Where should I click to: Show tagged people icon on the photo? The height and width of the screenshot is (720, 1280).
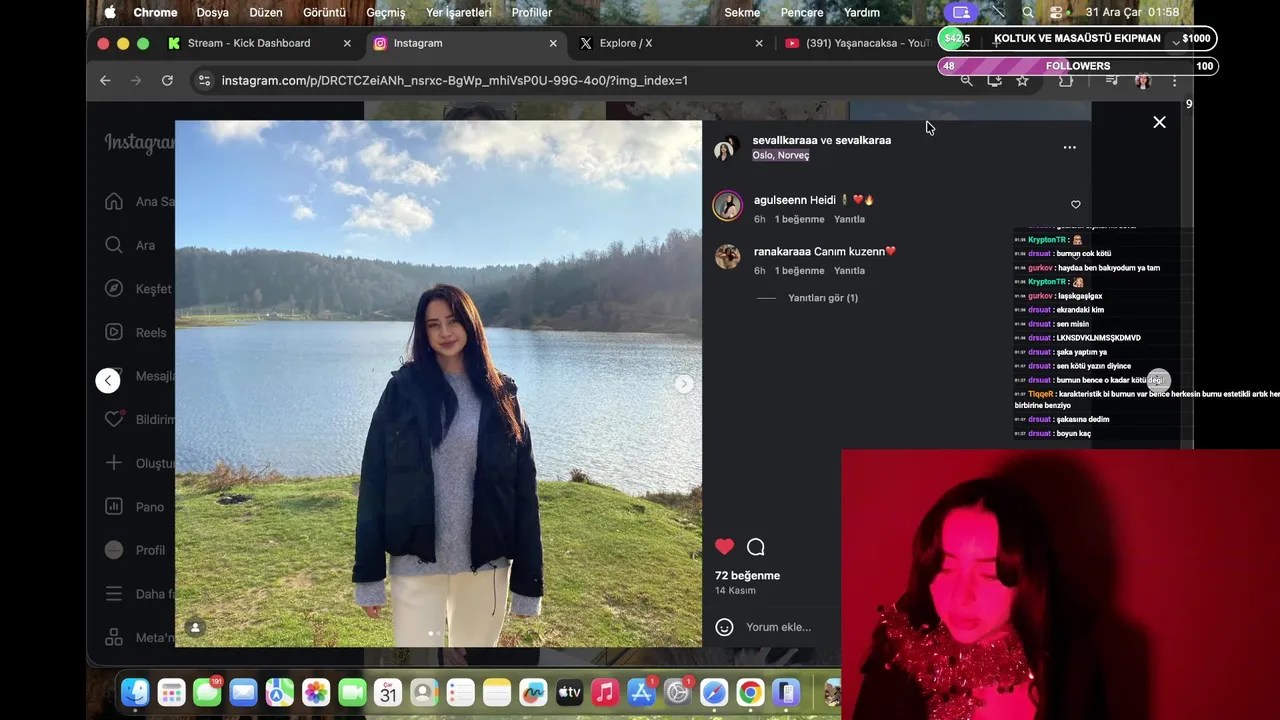click(x=196, y=628)
